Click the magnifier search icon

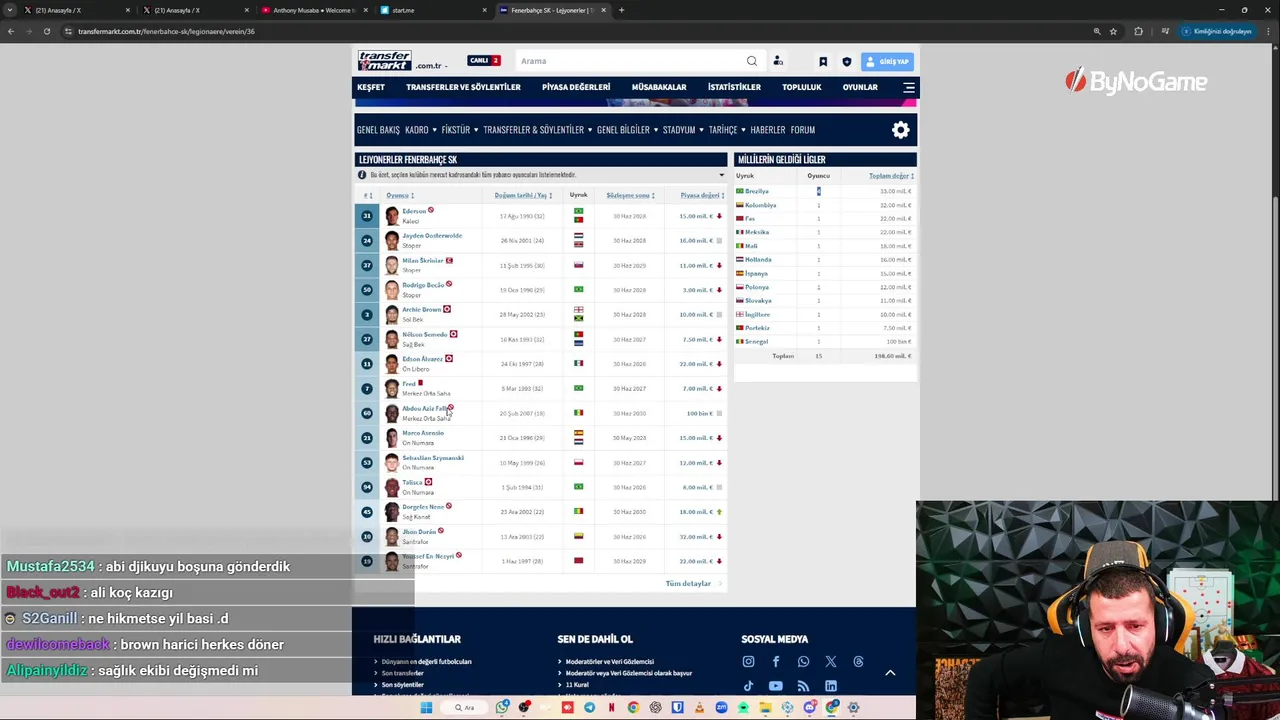[752, 61]
